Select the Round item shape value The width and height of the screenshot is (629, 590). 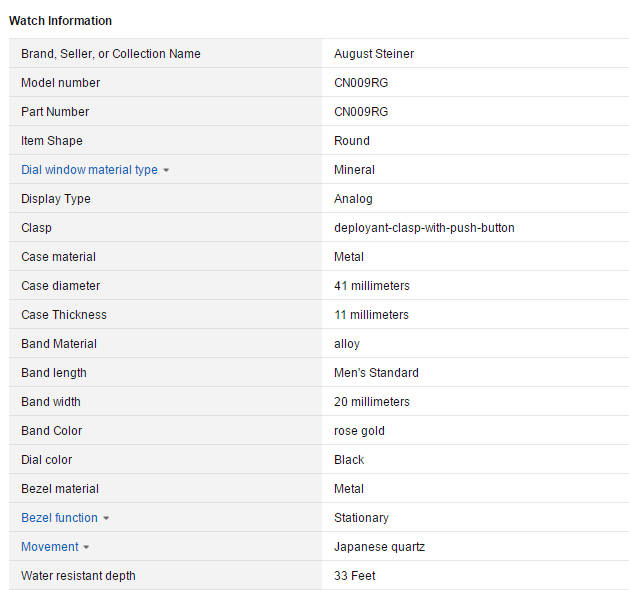tap(352, 141)
